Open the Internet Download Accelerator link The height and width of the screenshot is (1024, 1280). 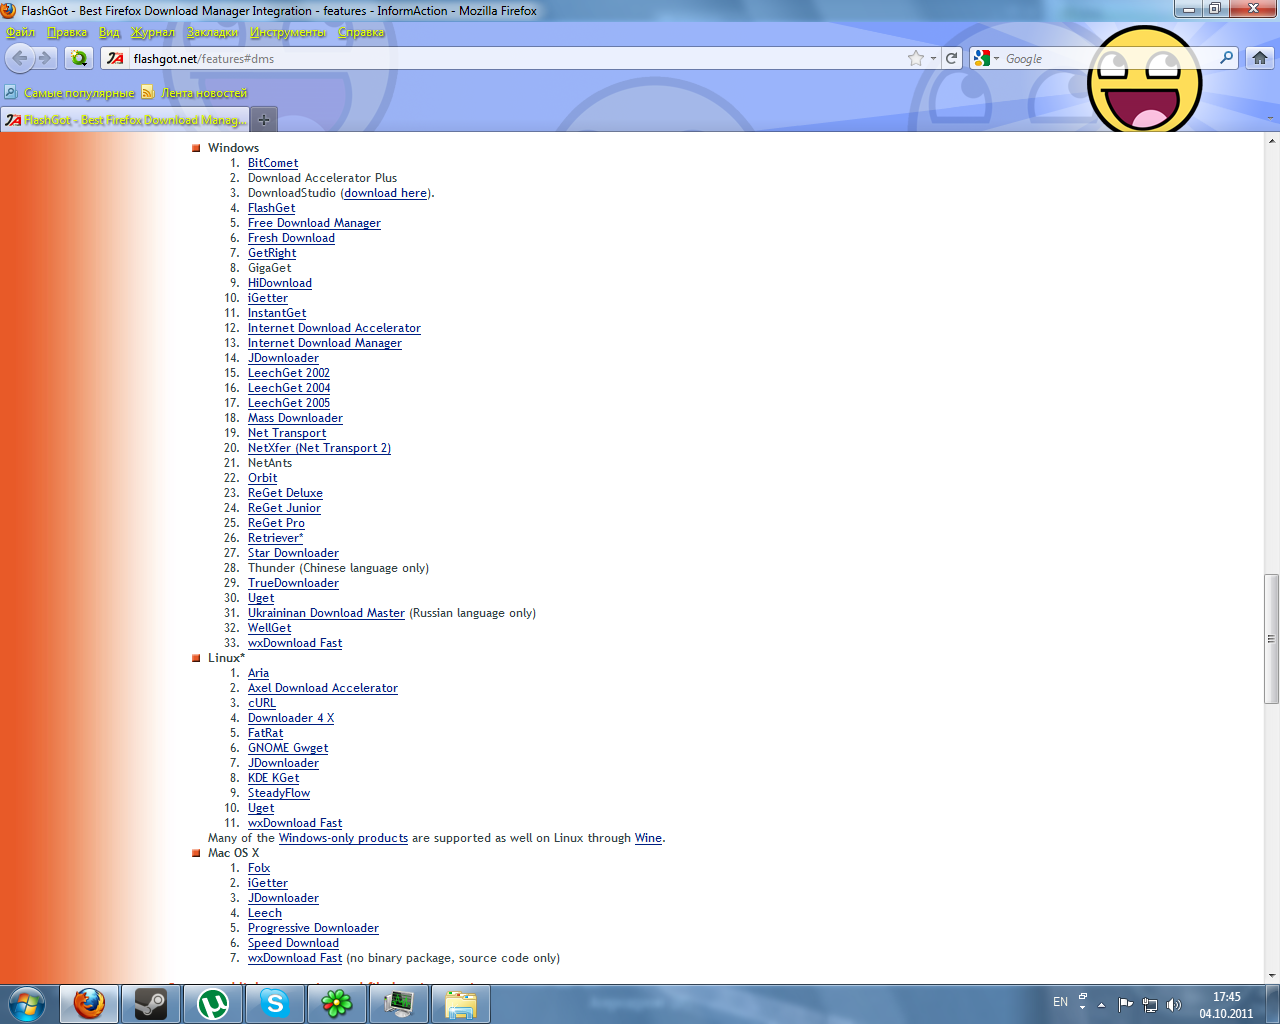[x=334, y=328]
